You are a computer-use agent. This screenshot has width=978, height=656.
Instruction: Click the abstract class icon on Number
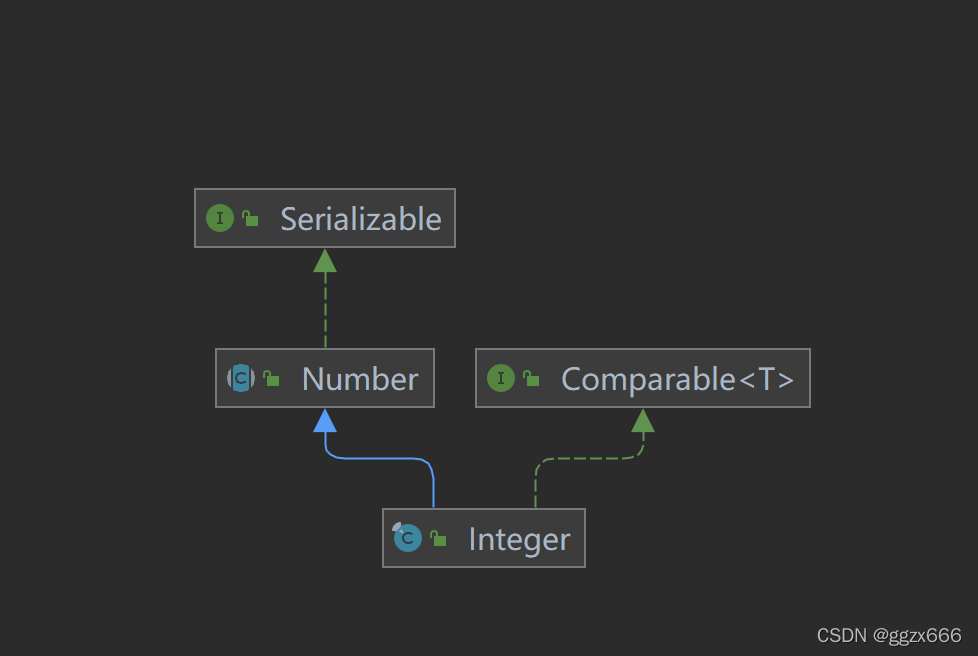point(241,378)
